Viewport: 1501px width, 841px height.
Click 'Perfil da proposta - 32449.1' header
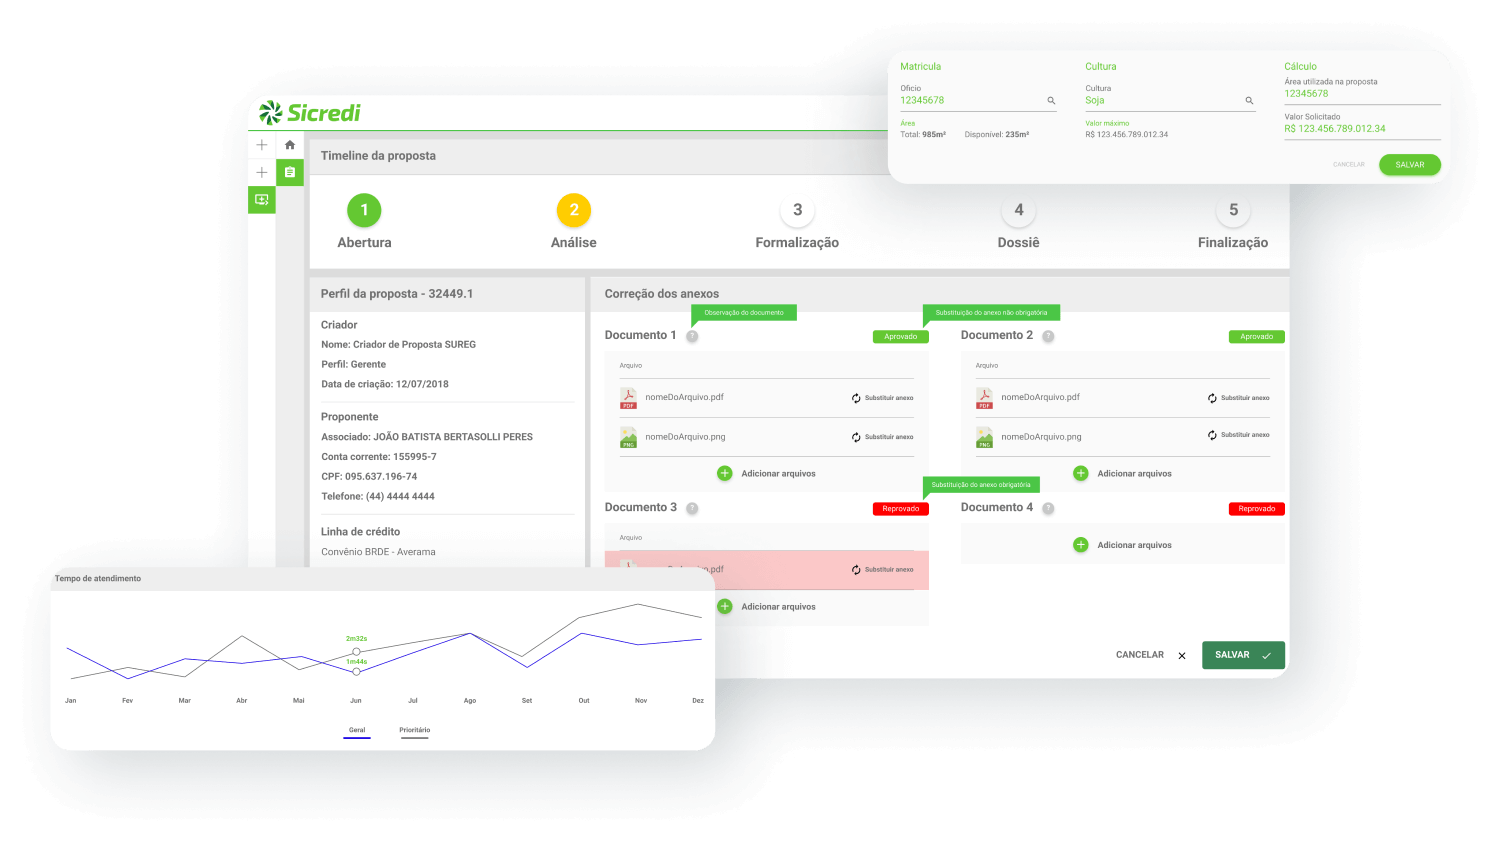pyautogui.click(x=397, y=294)
